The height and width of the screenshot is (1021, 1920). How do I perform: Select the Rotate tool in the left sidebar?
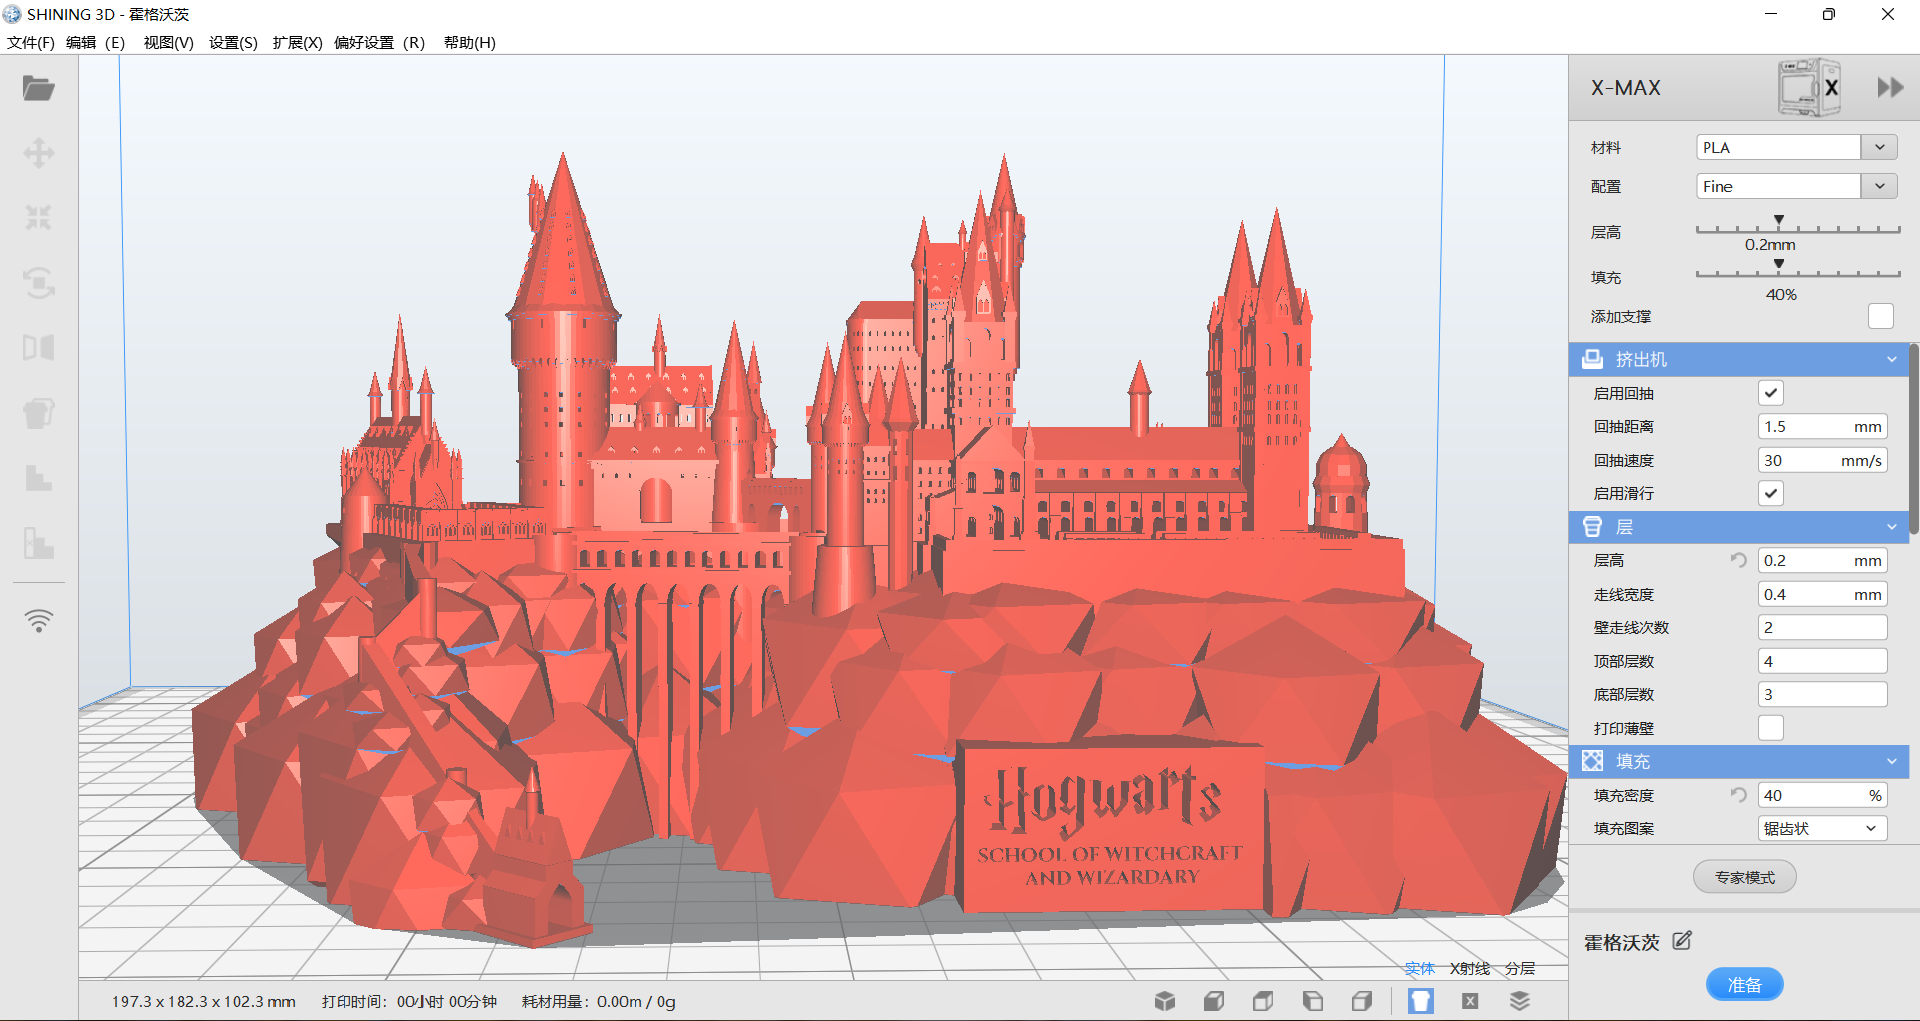coord(39,283)
